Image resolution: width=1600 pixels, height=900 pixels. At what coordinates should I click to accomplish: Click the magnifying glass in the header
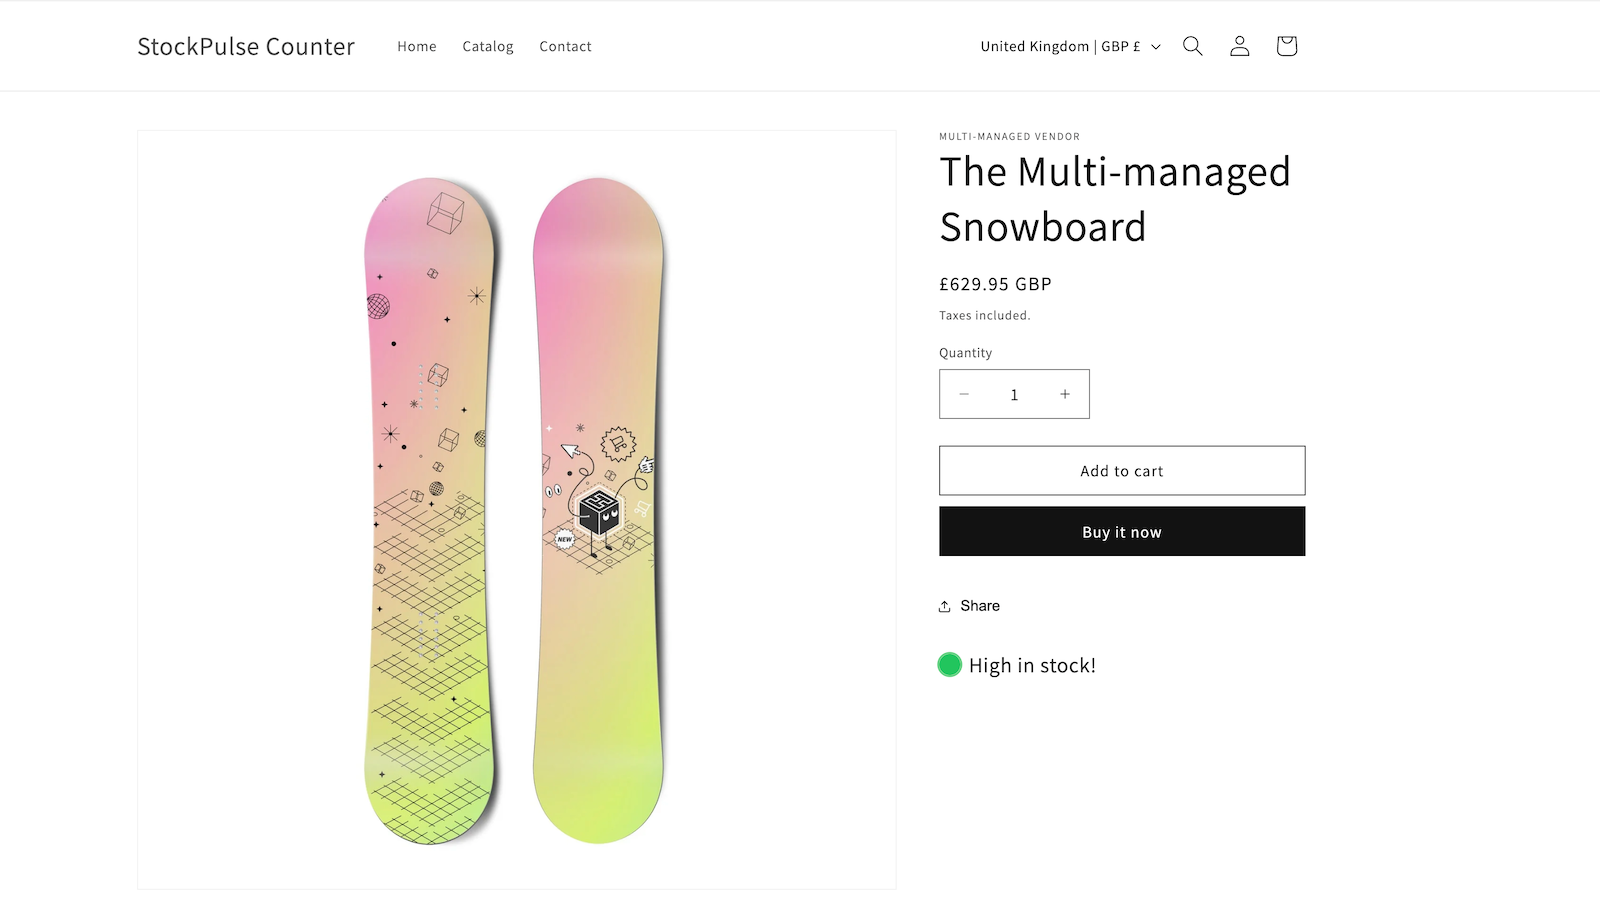pos(1192,46)
